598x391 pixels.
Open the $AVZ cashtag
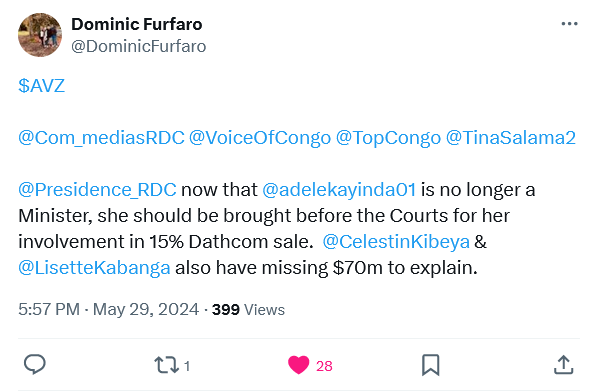(42, 85)
